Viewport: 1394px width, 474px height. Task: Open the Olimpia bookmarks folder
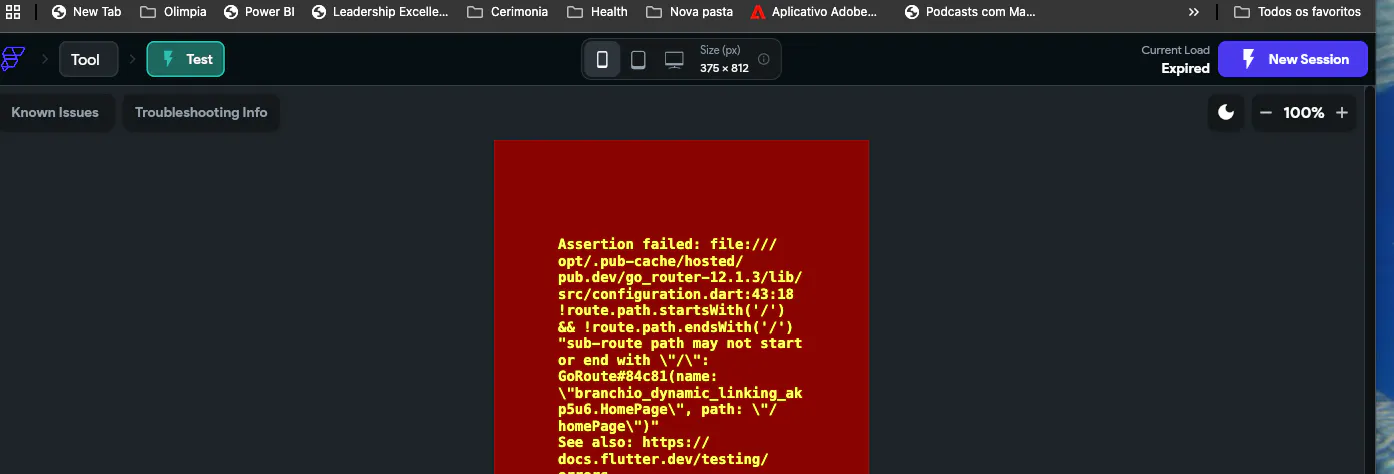[x=173, y=12]
